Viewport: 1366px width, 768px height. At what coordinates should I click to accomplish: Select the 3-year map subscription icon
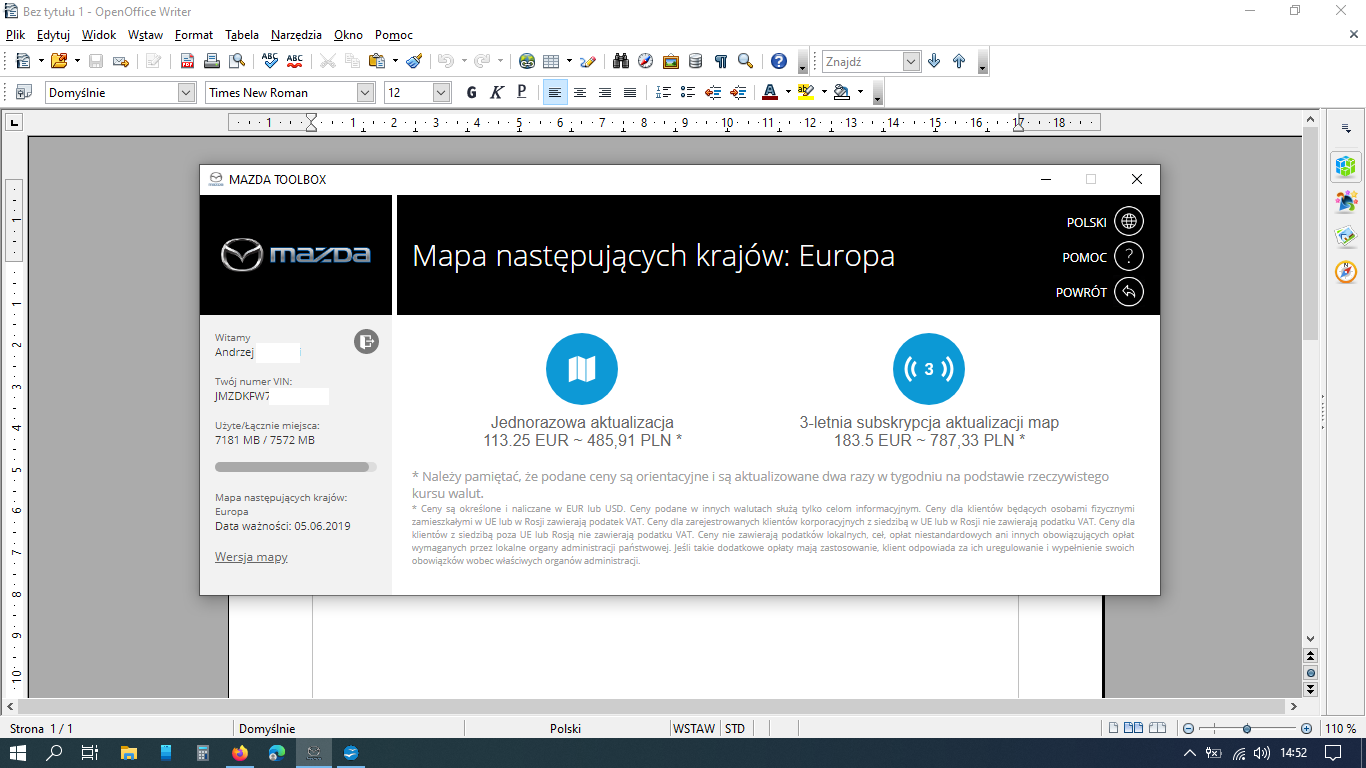tap(928, 369)
